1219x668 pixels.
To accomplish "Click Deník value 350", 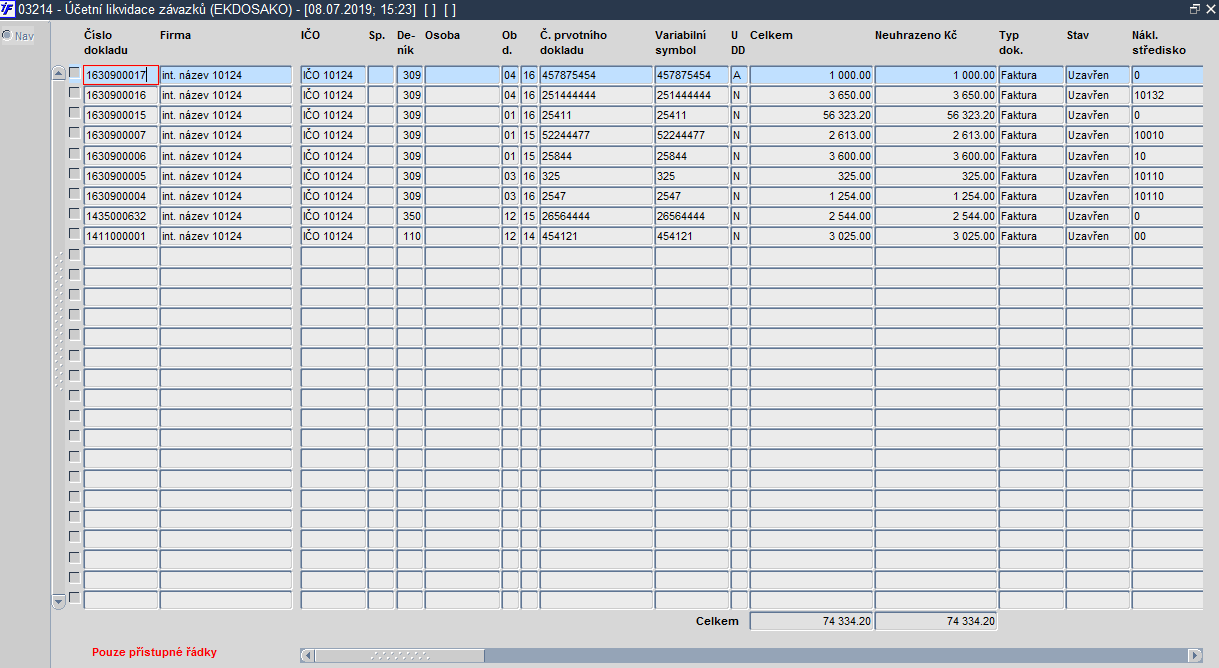I will tap(410, 216).
